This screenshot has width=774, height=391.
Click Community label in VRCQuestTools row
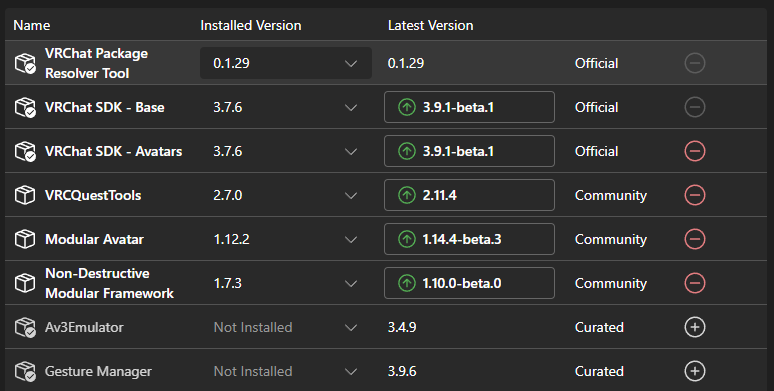coord(611,195)
